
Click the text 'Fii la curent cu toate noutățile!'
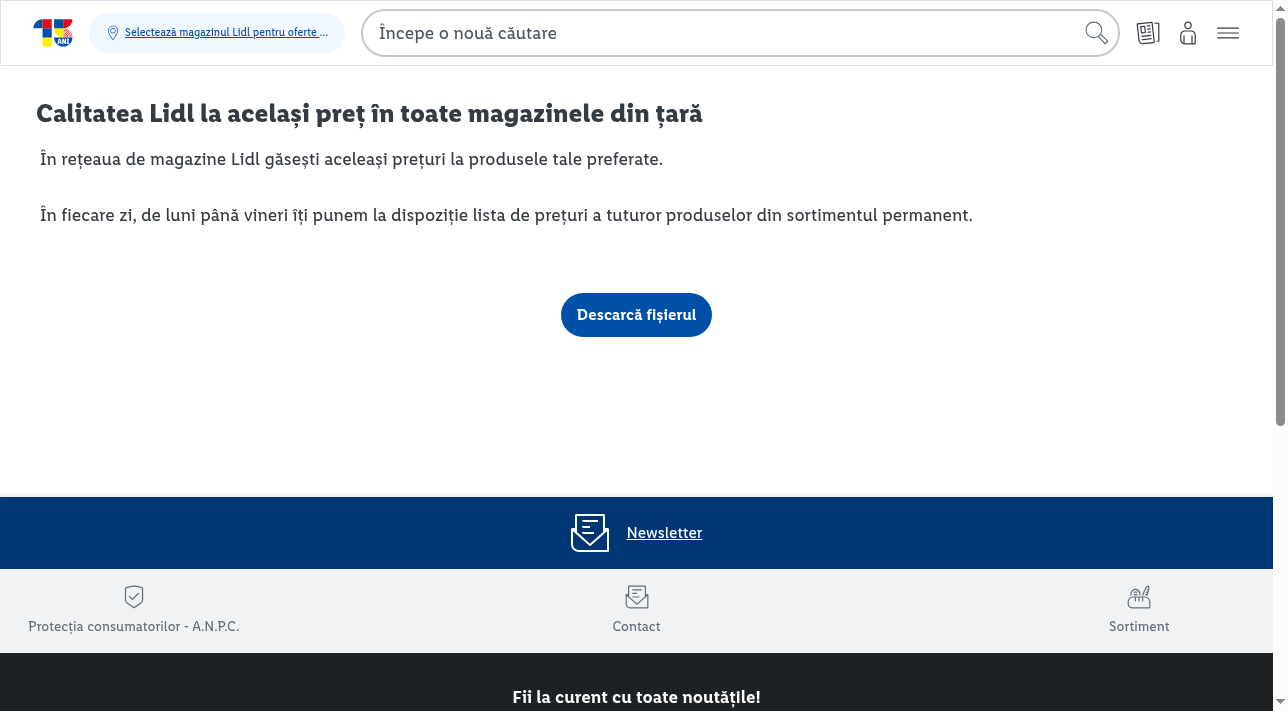coord(636,697)
